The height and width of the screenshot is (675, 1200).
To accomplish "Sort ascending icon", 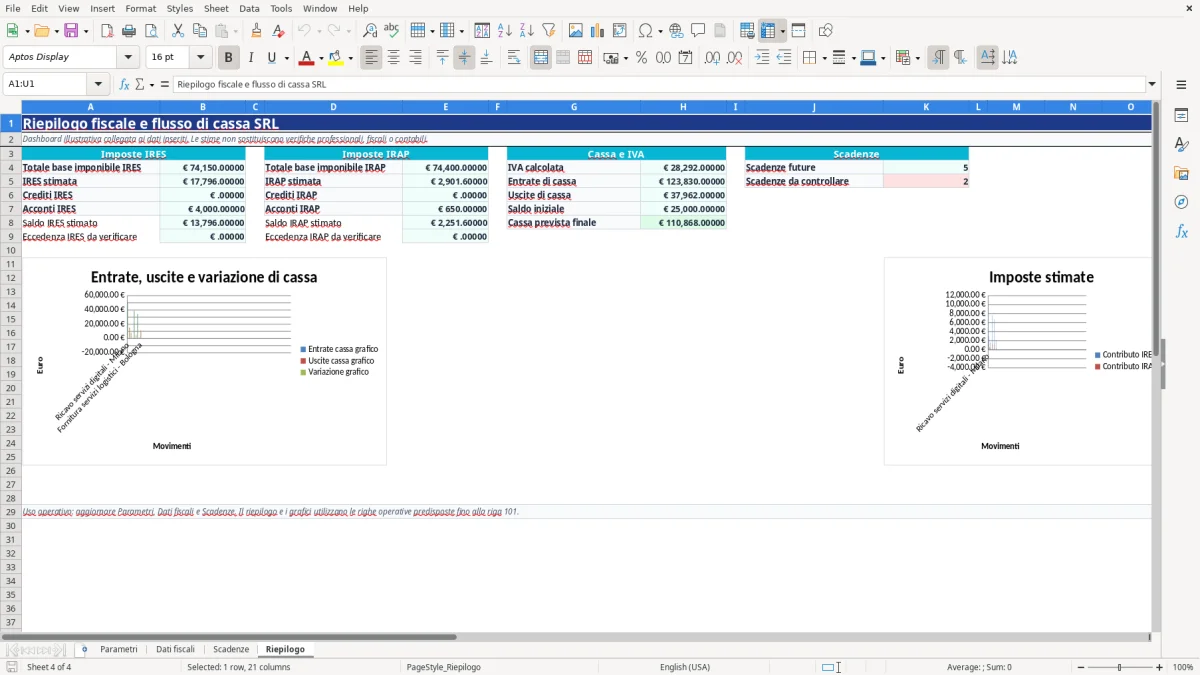I will (x=505, y=31).
